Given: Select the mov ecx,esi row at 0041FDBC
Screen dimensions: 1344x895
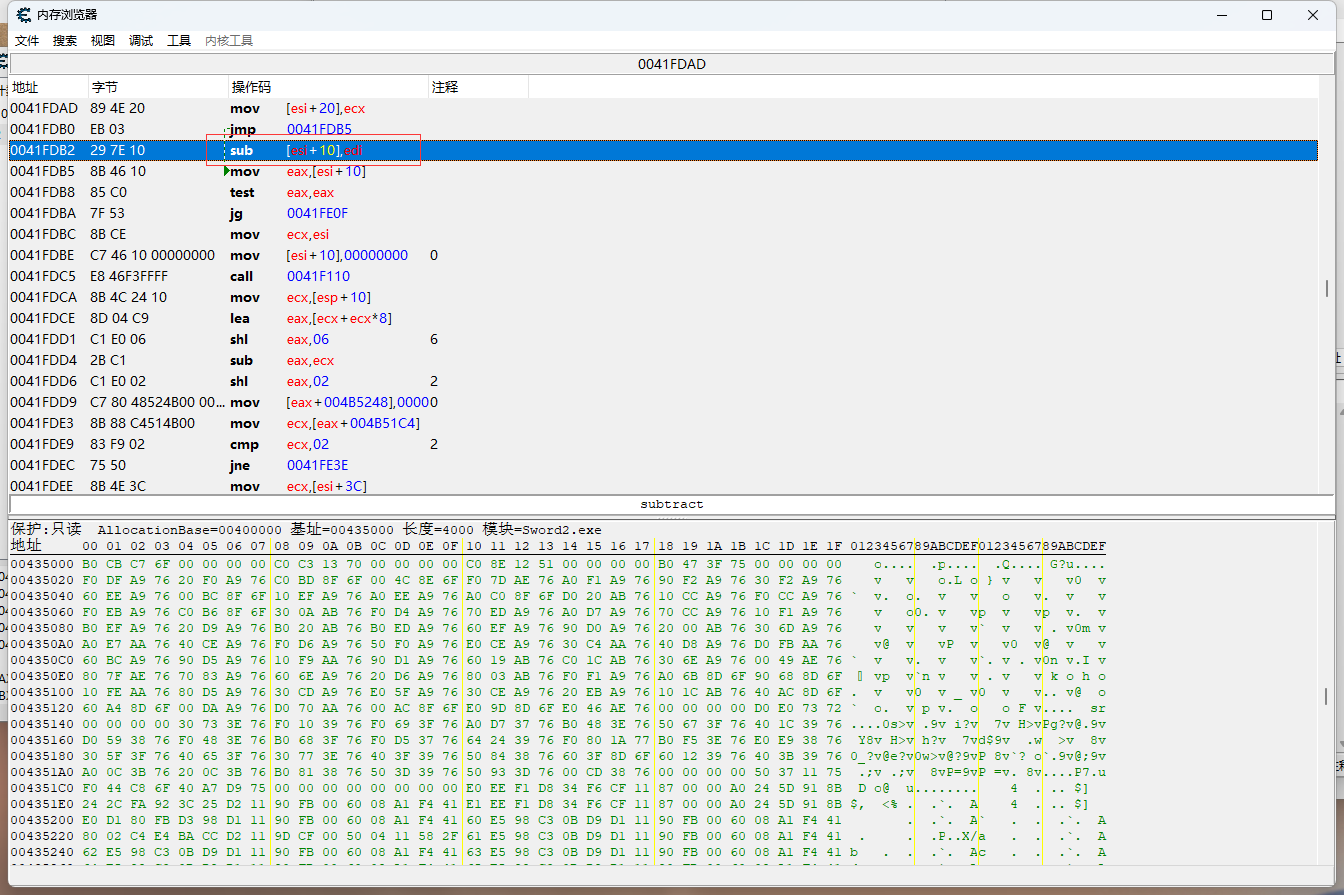Looking at the screenshot, I should pyautogui.click(x=663, y=234).
